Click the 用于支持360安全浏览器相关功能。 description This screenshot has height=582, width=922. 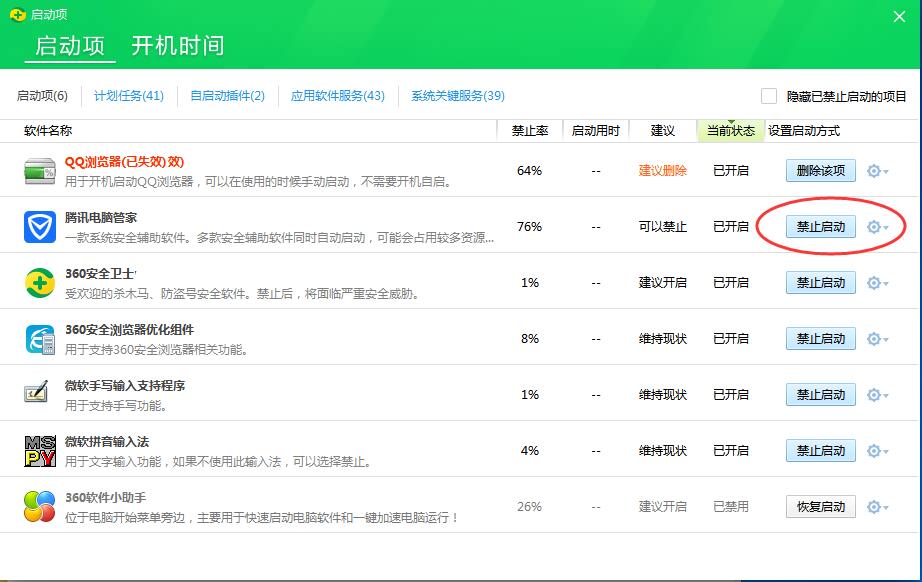tap(156, 350)
